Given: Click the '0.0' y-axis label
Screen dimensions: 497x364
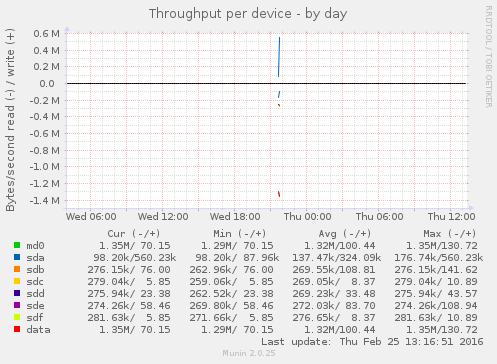Looking at the screenshot, I should [47, 84].
